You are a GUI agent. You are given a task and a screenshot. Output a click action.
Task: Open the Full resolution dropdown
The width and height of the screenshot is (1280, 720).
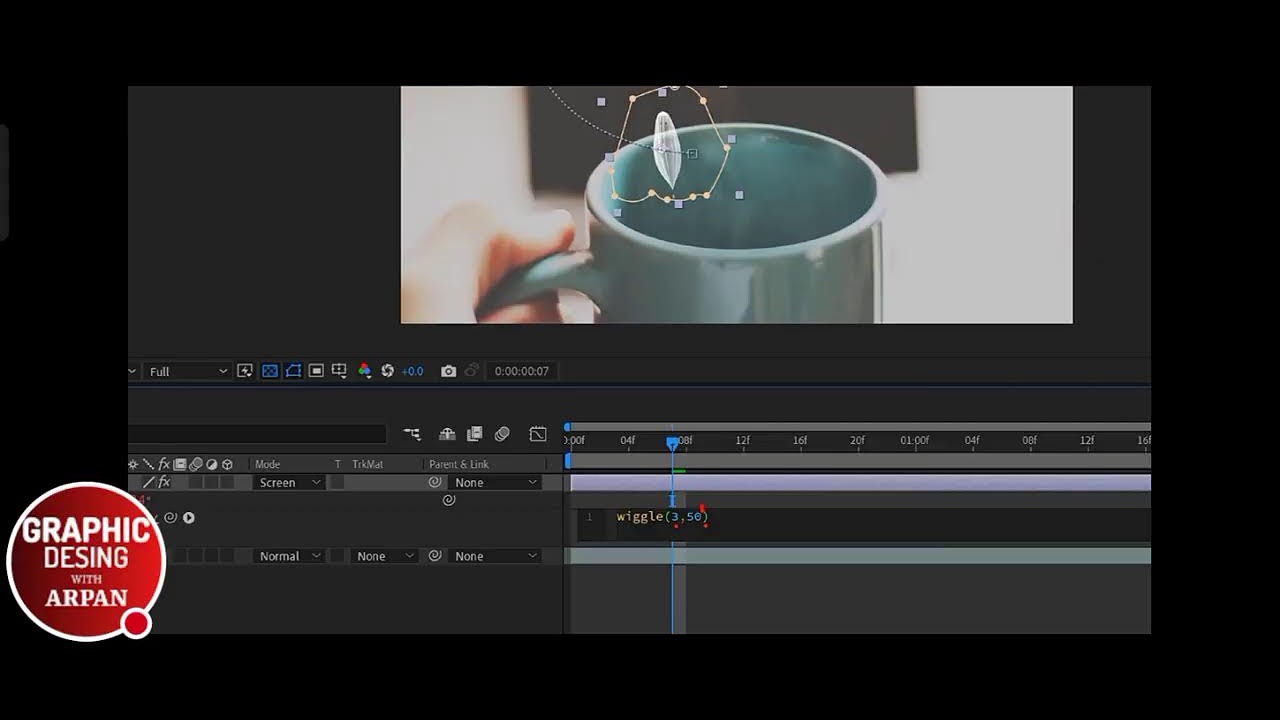point(188,371)
